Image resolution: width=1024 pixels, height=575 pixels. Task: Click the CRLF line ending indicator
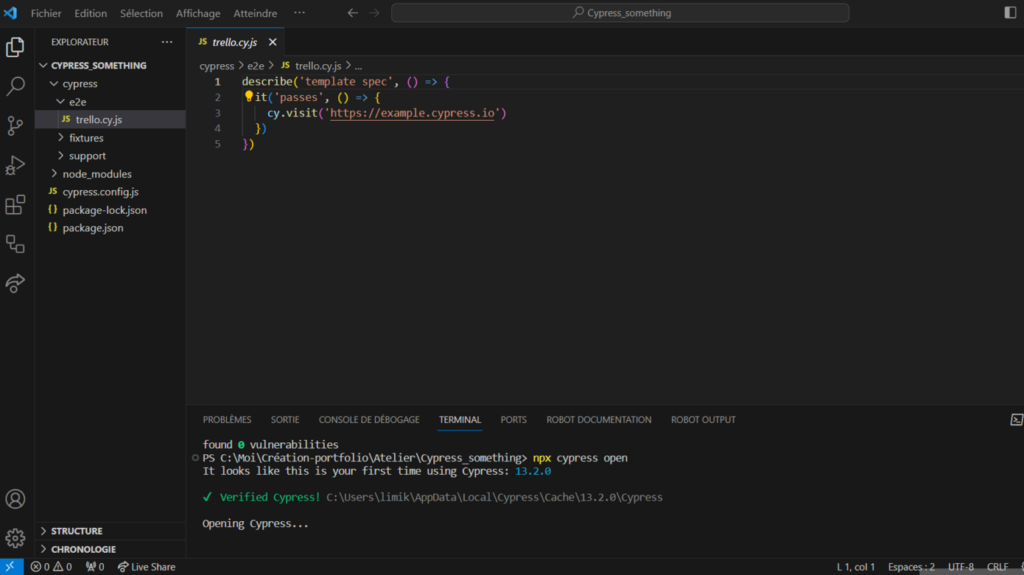997,567
